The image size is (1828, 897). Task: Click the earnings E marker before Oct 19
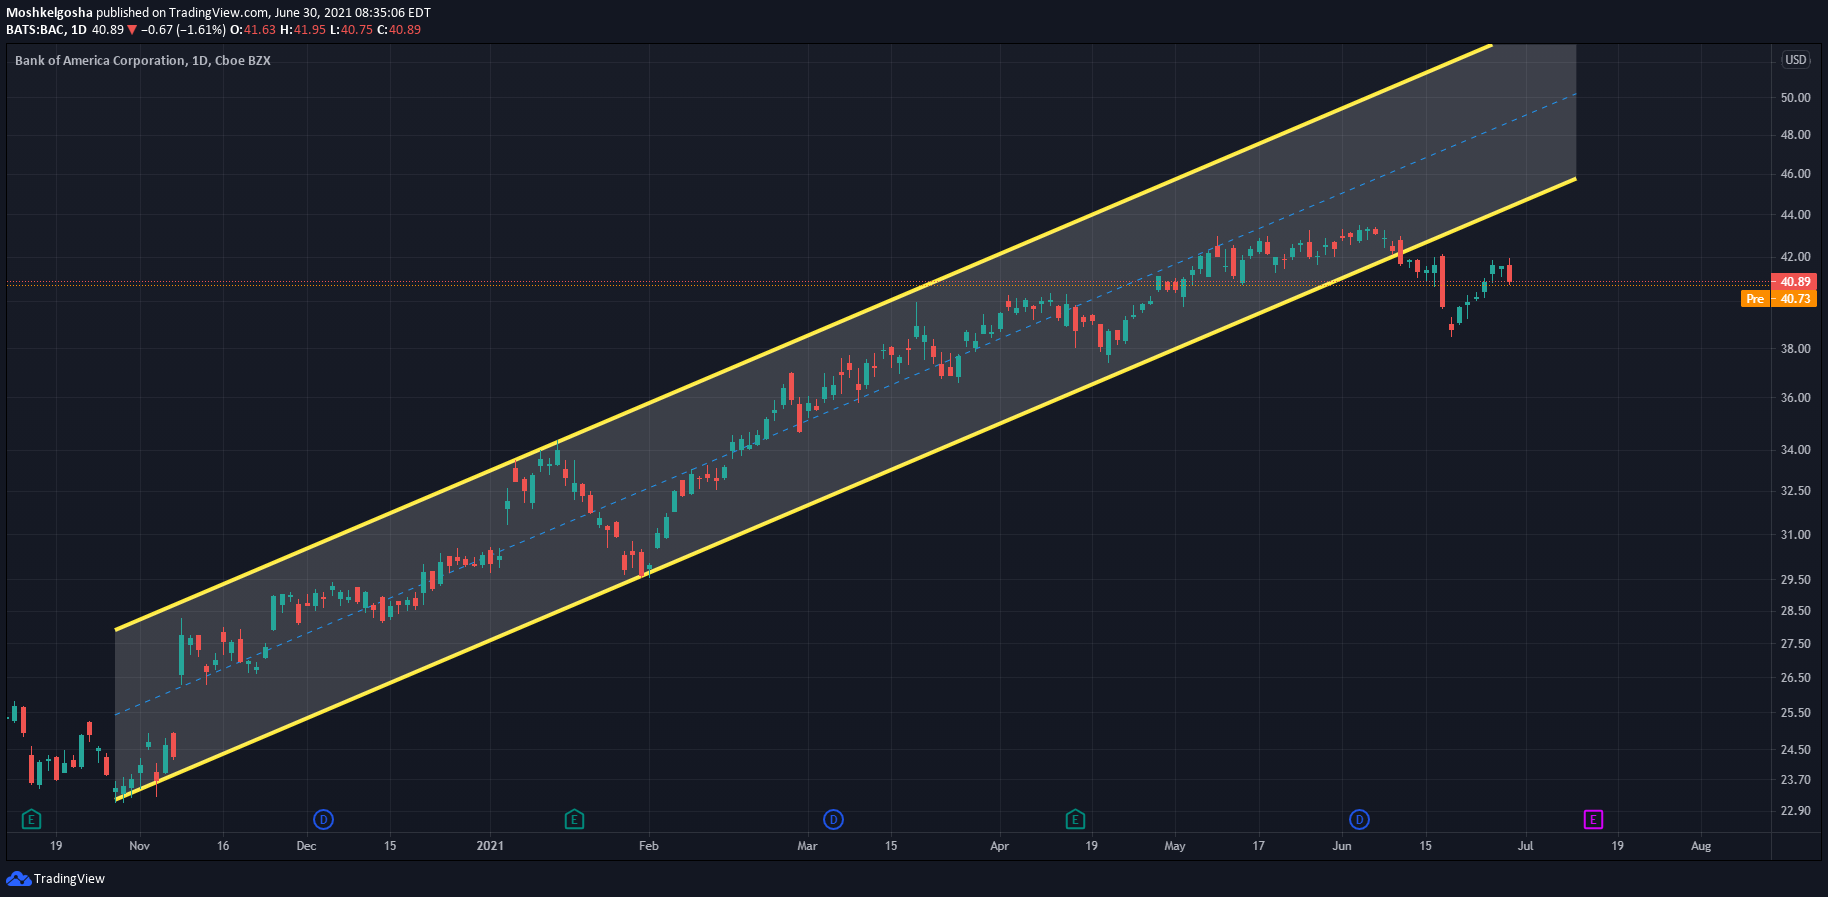(x=31, y=820)
